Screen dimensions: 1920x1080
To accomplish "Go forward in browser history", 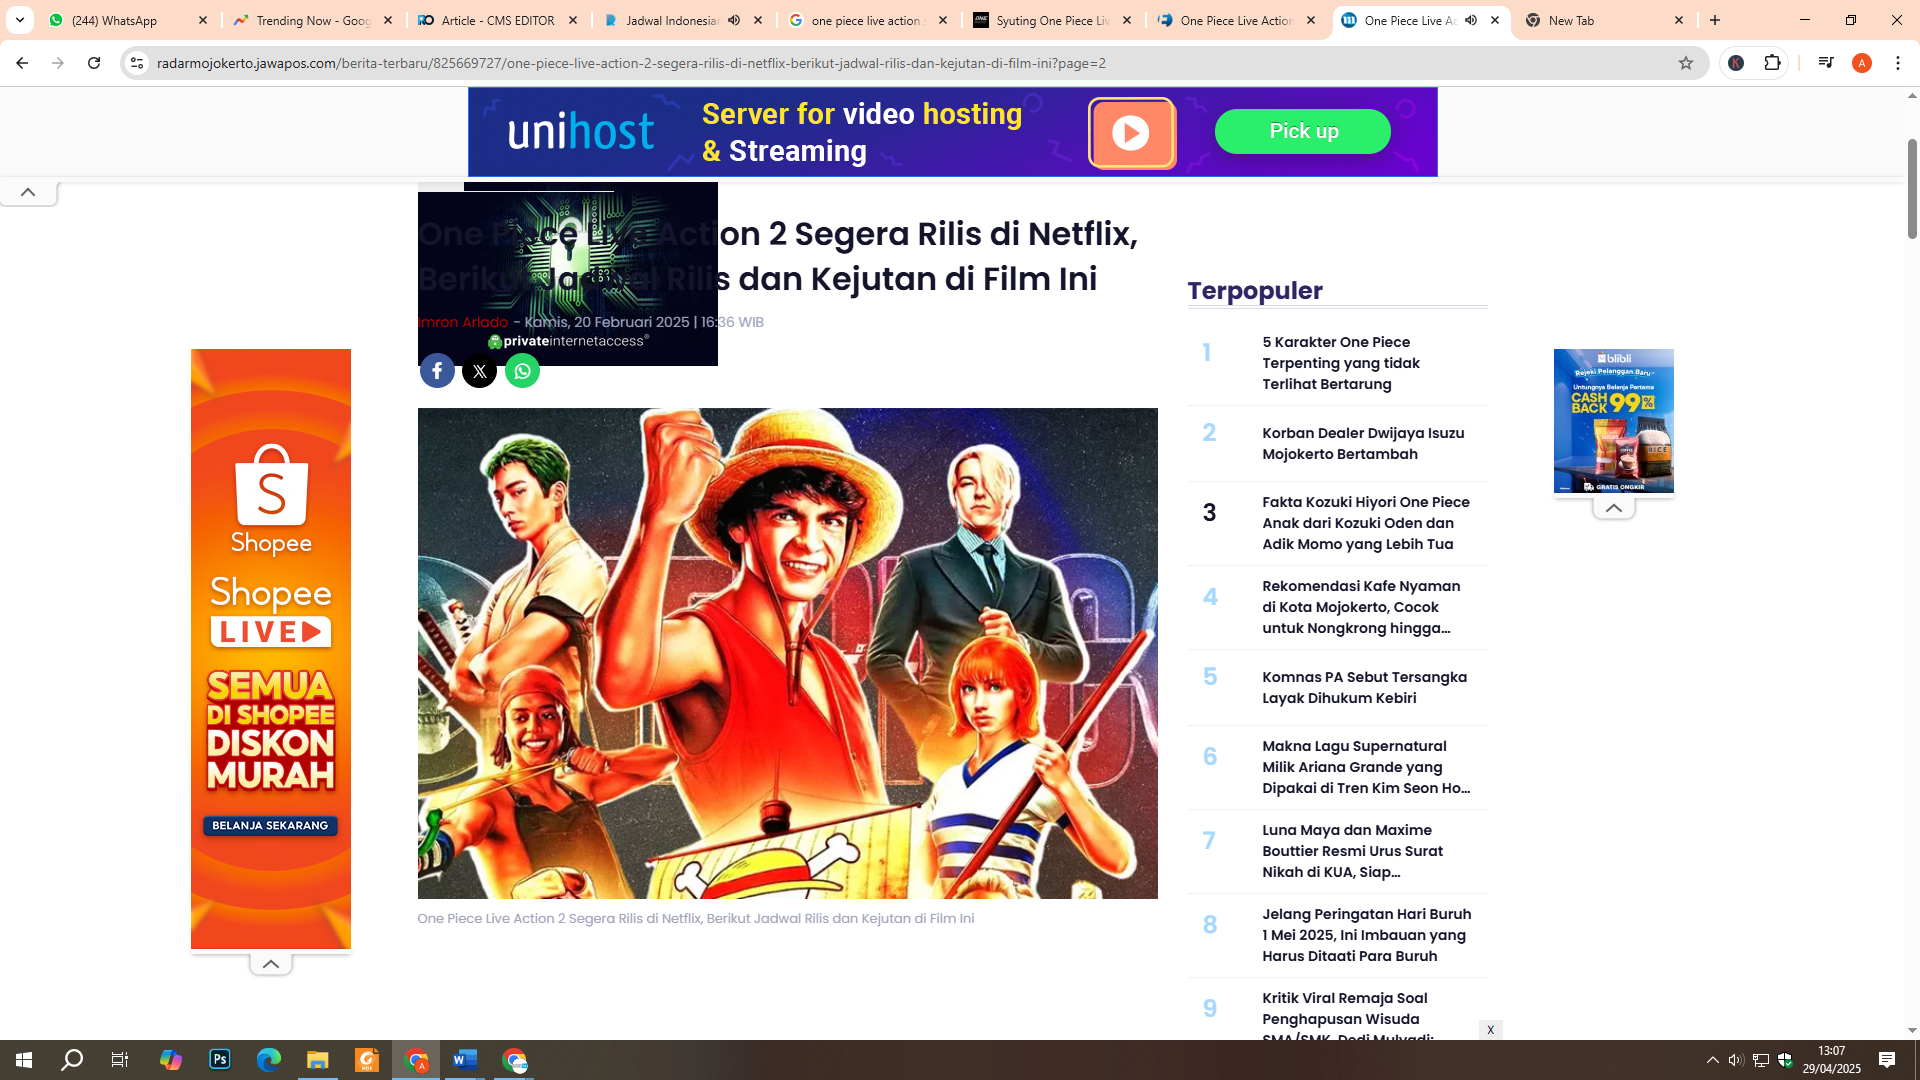I will tap(57, 63).
